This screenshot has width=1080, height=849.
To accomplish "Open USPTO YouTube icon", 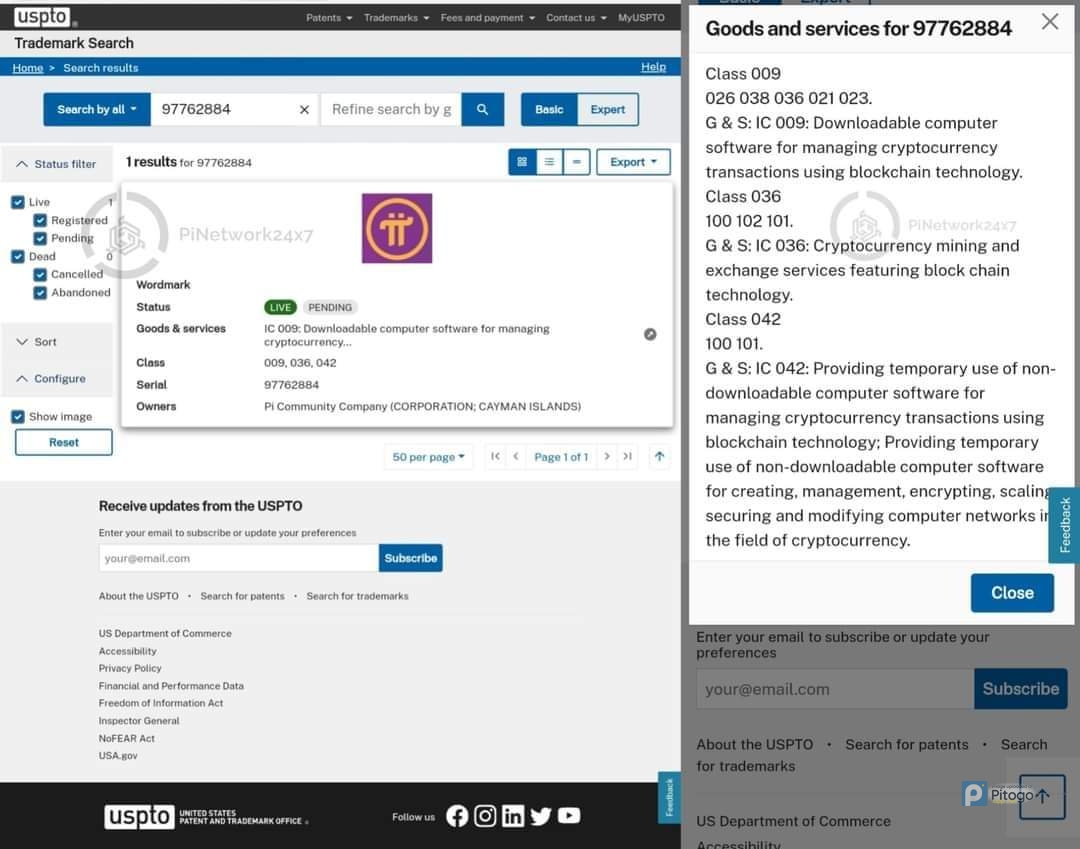I will tap(569, 816).
